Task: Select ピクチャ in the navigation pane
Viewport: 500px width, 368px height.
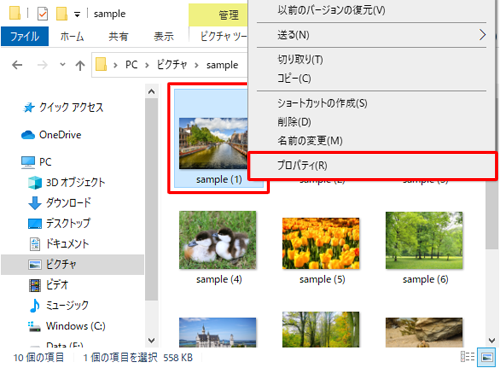Action: click(72, 264)
